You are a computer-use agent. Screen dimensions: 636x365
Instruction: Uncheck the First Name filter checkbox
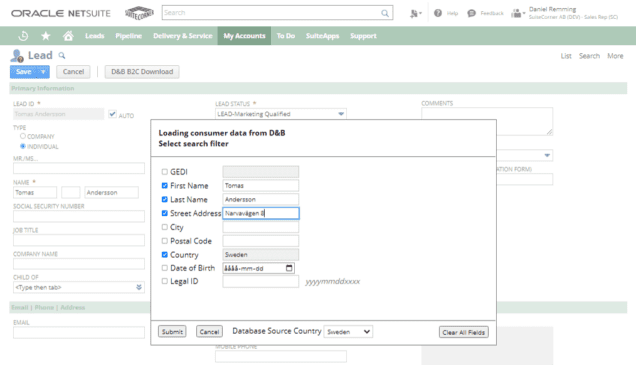(x=164, y=185)
